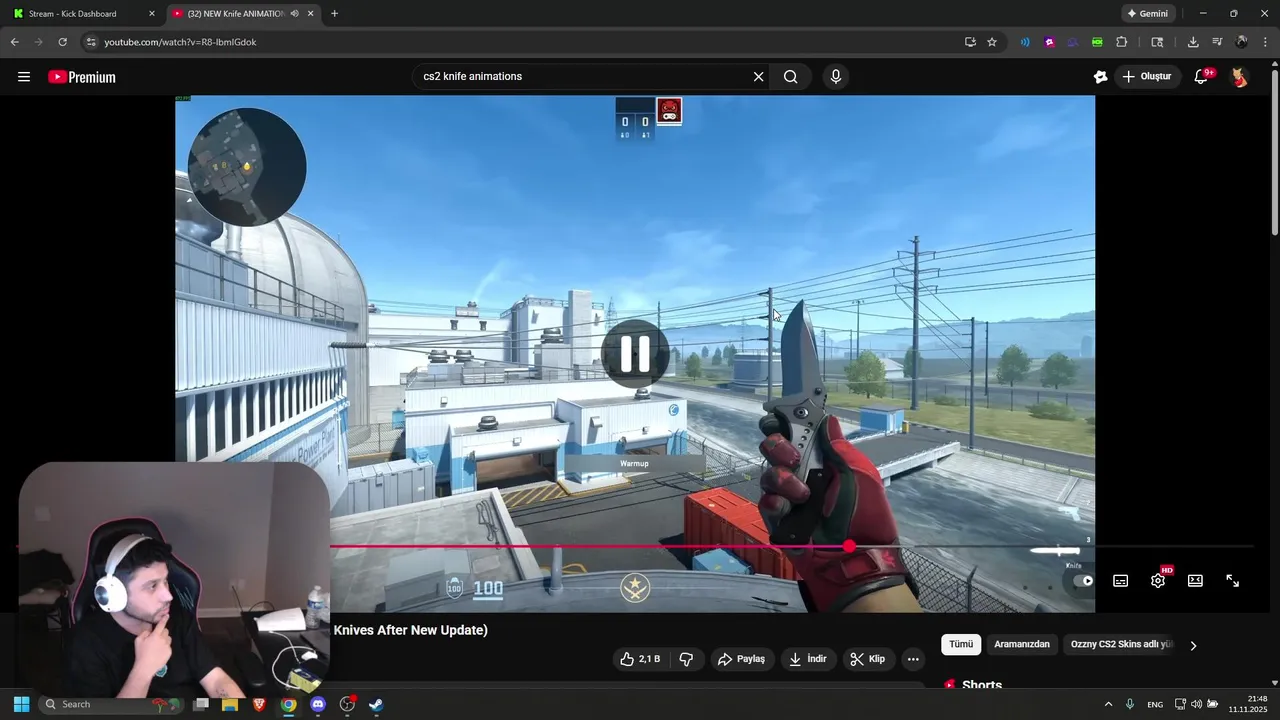Run search with the magnifier button
The image size is (1280, 720).
(790, 77)
